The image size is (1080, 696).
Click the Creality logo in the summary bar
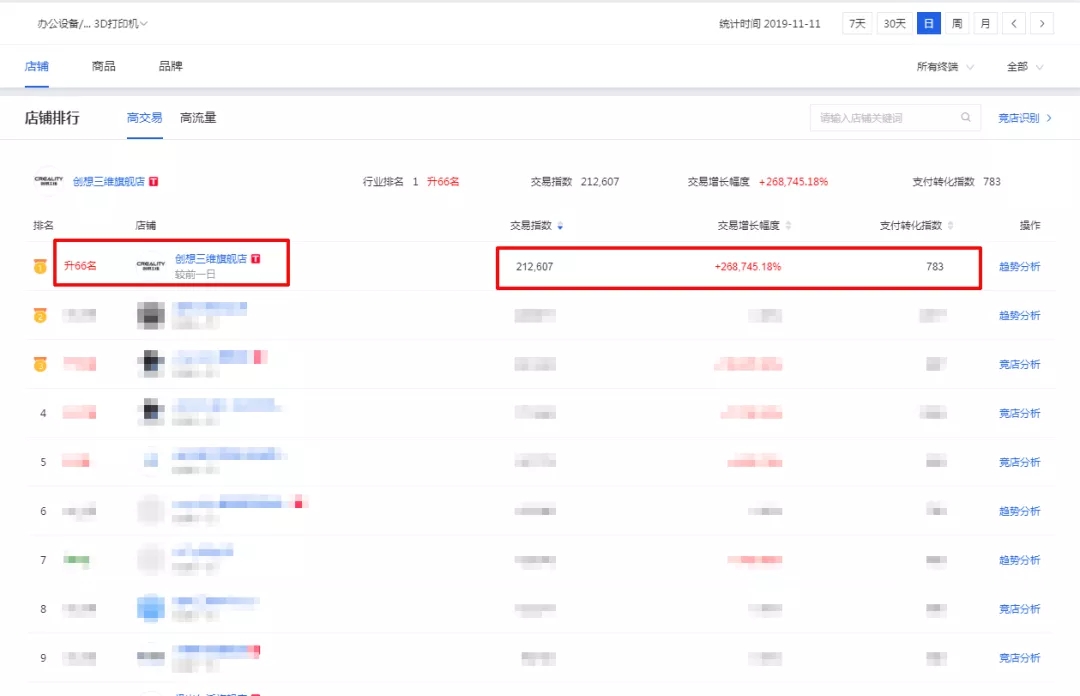[48, 181]
